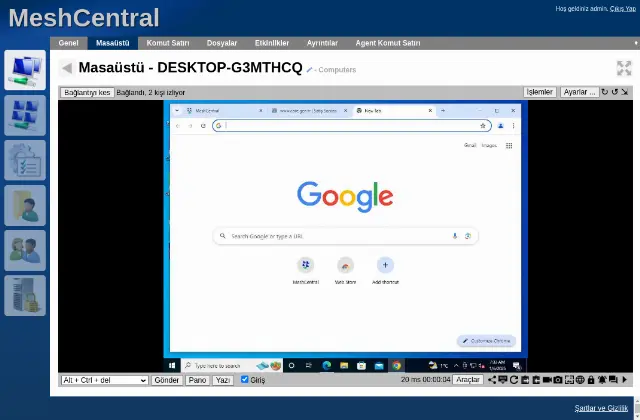The image size is (640, 420).
Task: Click the Chrome address bar
Action: pyautogui.click(x=352, y=126)
